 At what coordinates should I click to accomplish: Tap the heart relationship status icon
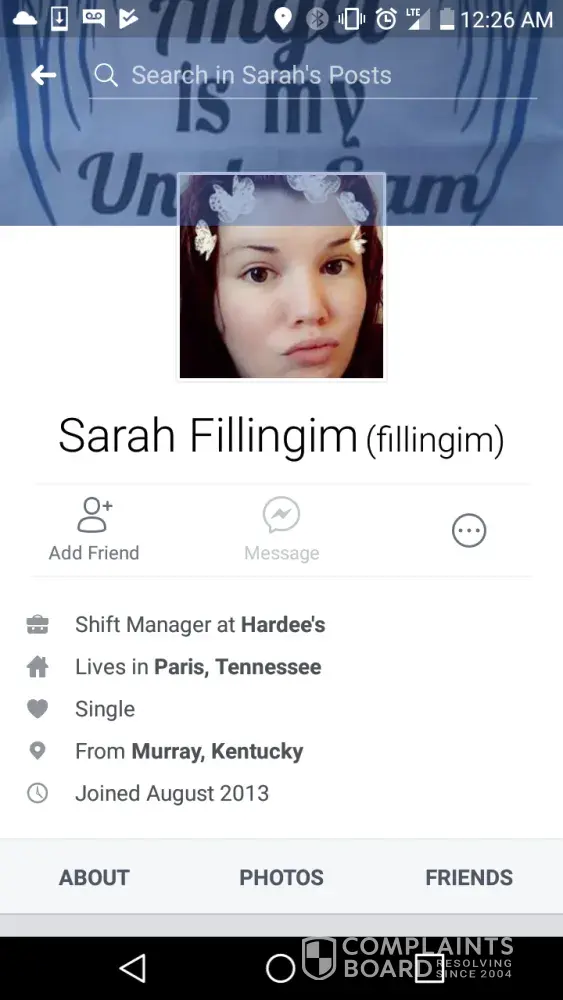[38, 709]
